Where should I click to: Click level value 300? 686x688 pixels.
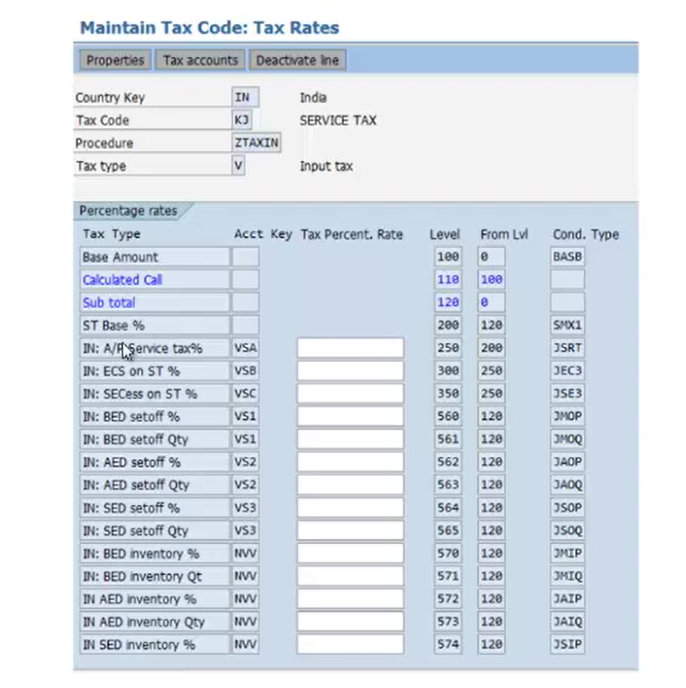pos(448,371)
